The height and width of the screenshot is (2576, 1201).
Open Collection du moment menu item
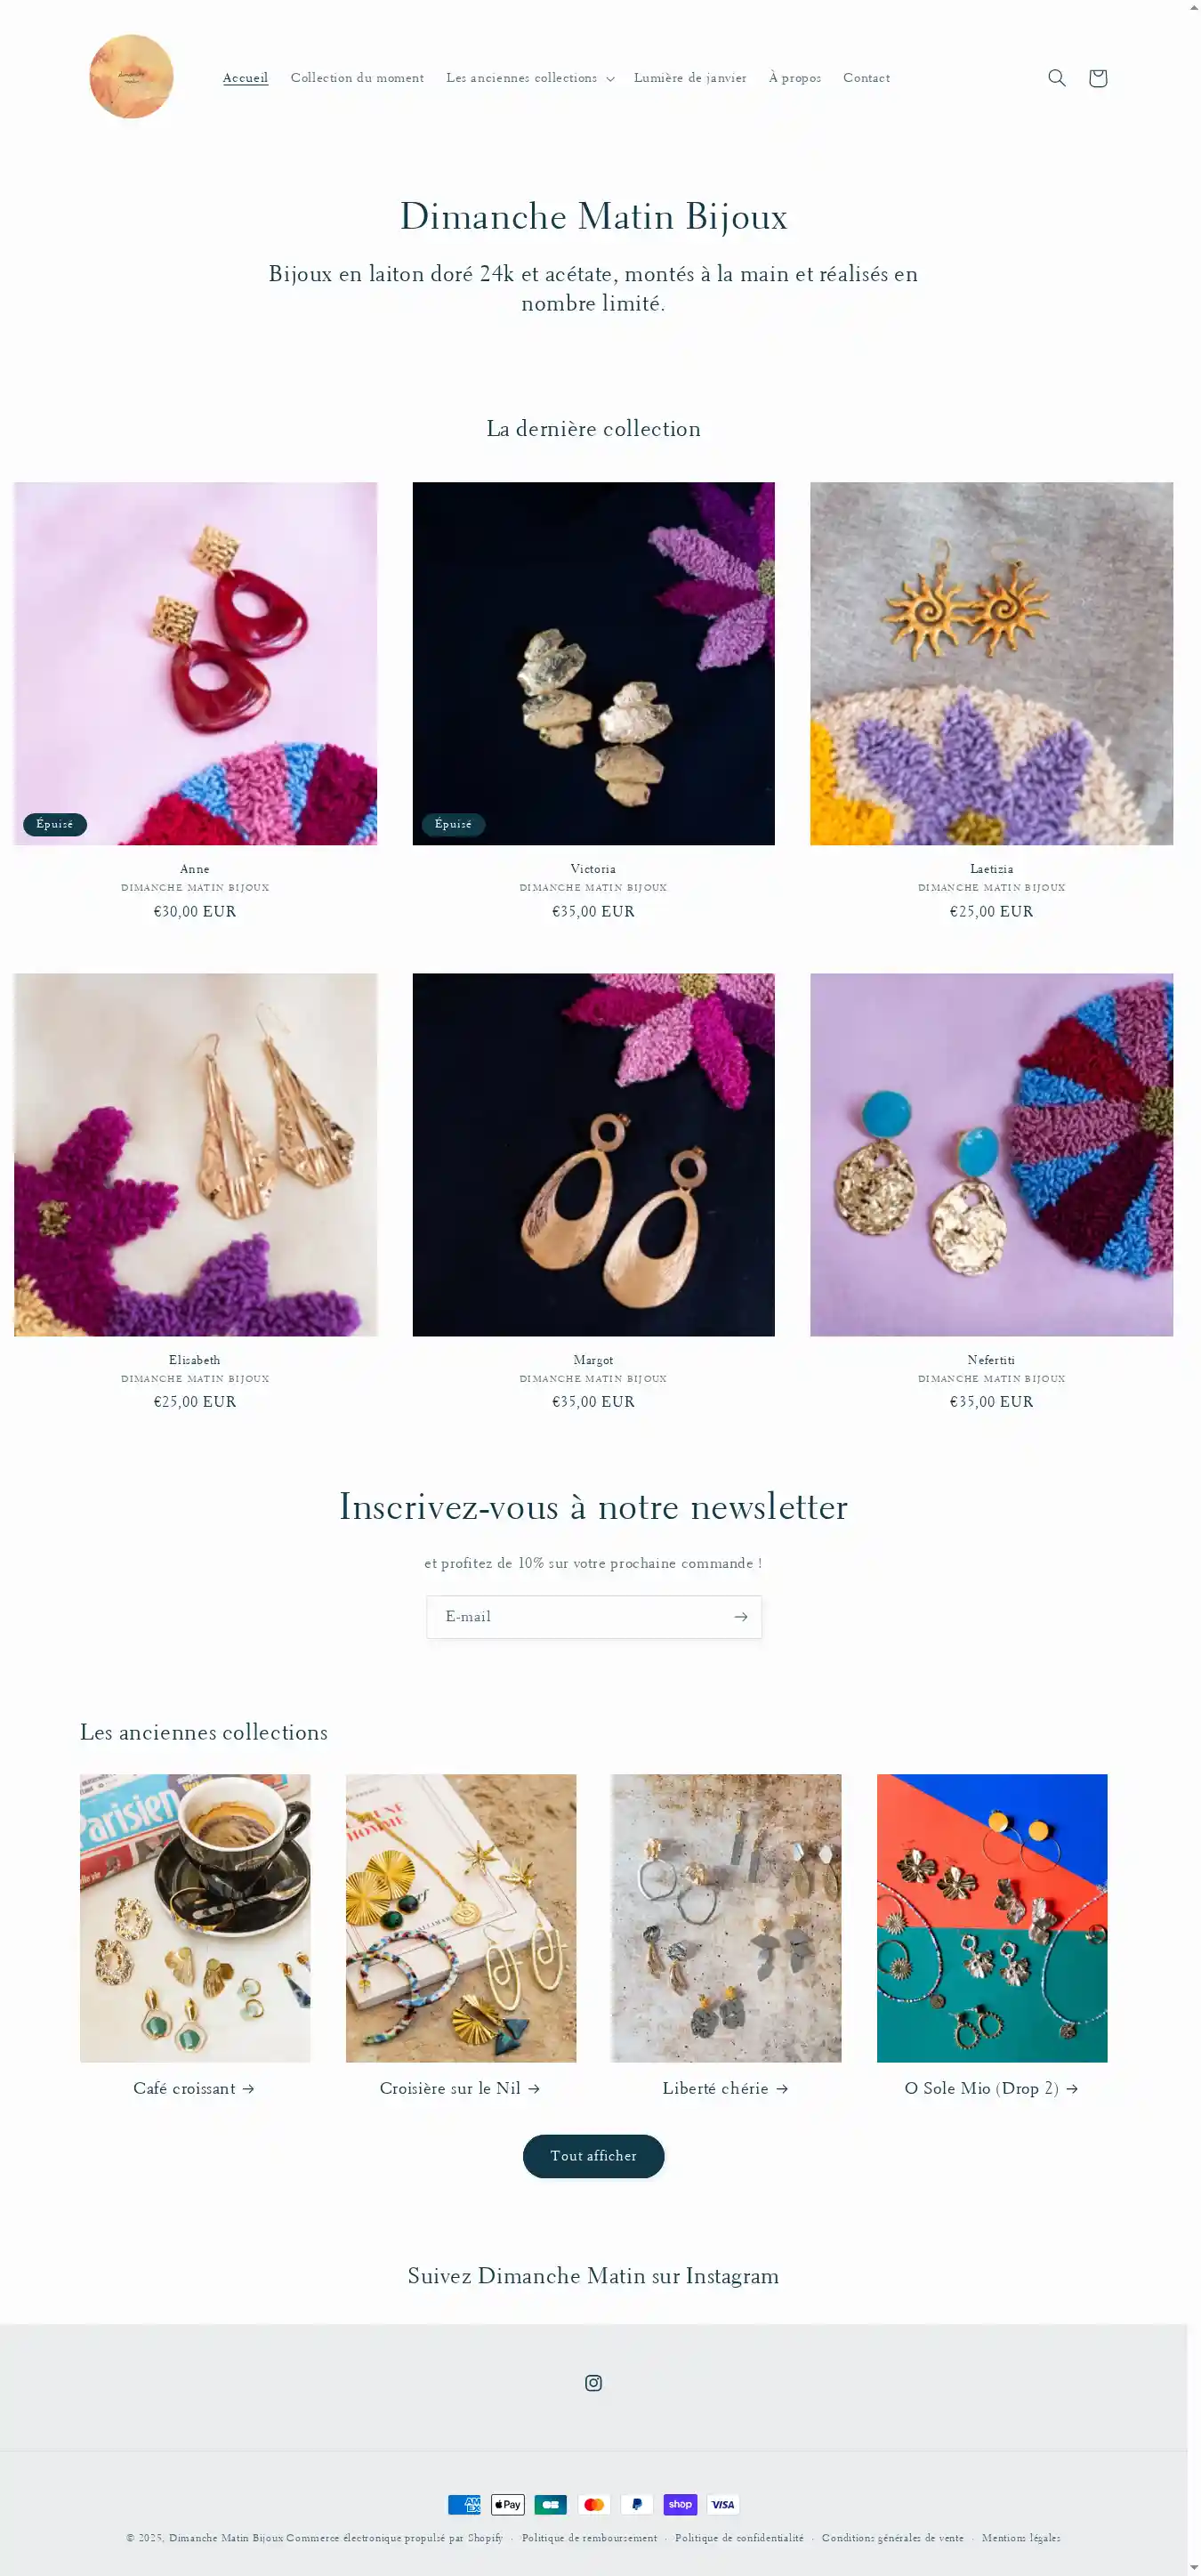coord(357,78)
